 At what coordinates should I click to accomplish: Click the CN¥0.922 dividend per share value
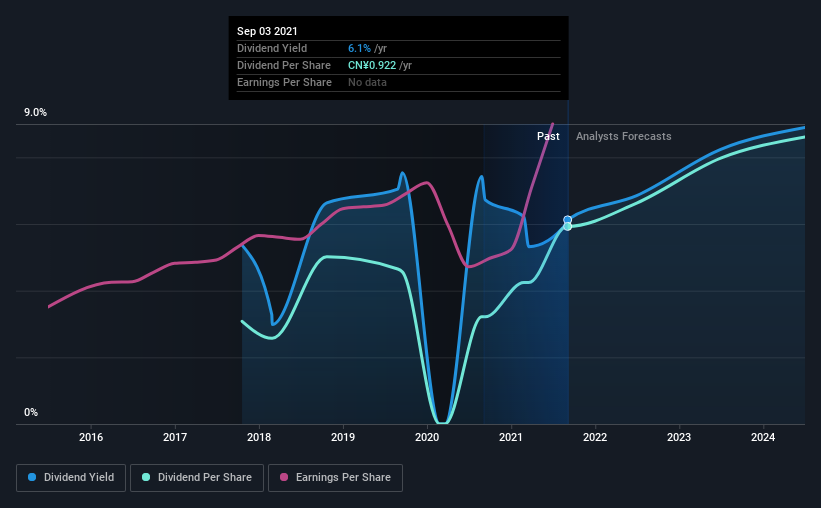(372, 65)
